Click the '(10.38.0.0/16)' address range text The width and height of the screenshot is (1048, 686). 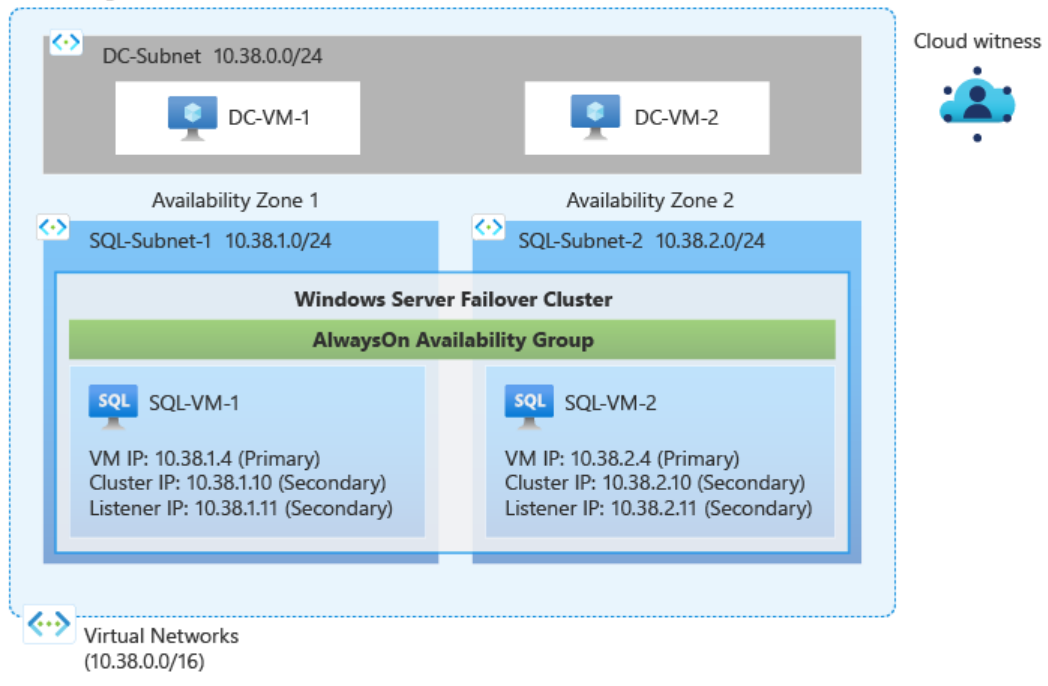[144, 661]
